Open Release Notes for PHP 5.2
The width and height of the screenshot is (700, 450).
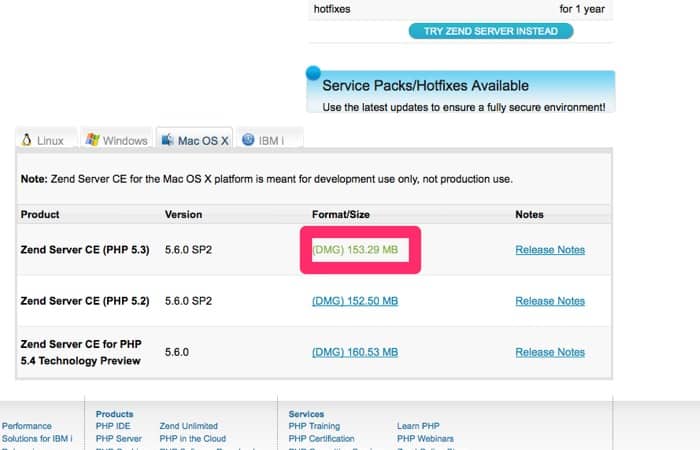(550, 301)
